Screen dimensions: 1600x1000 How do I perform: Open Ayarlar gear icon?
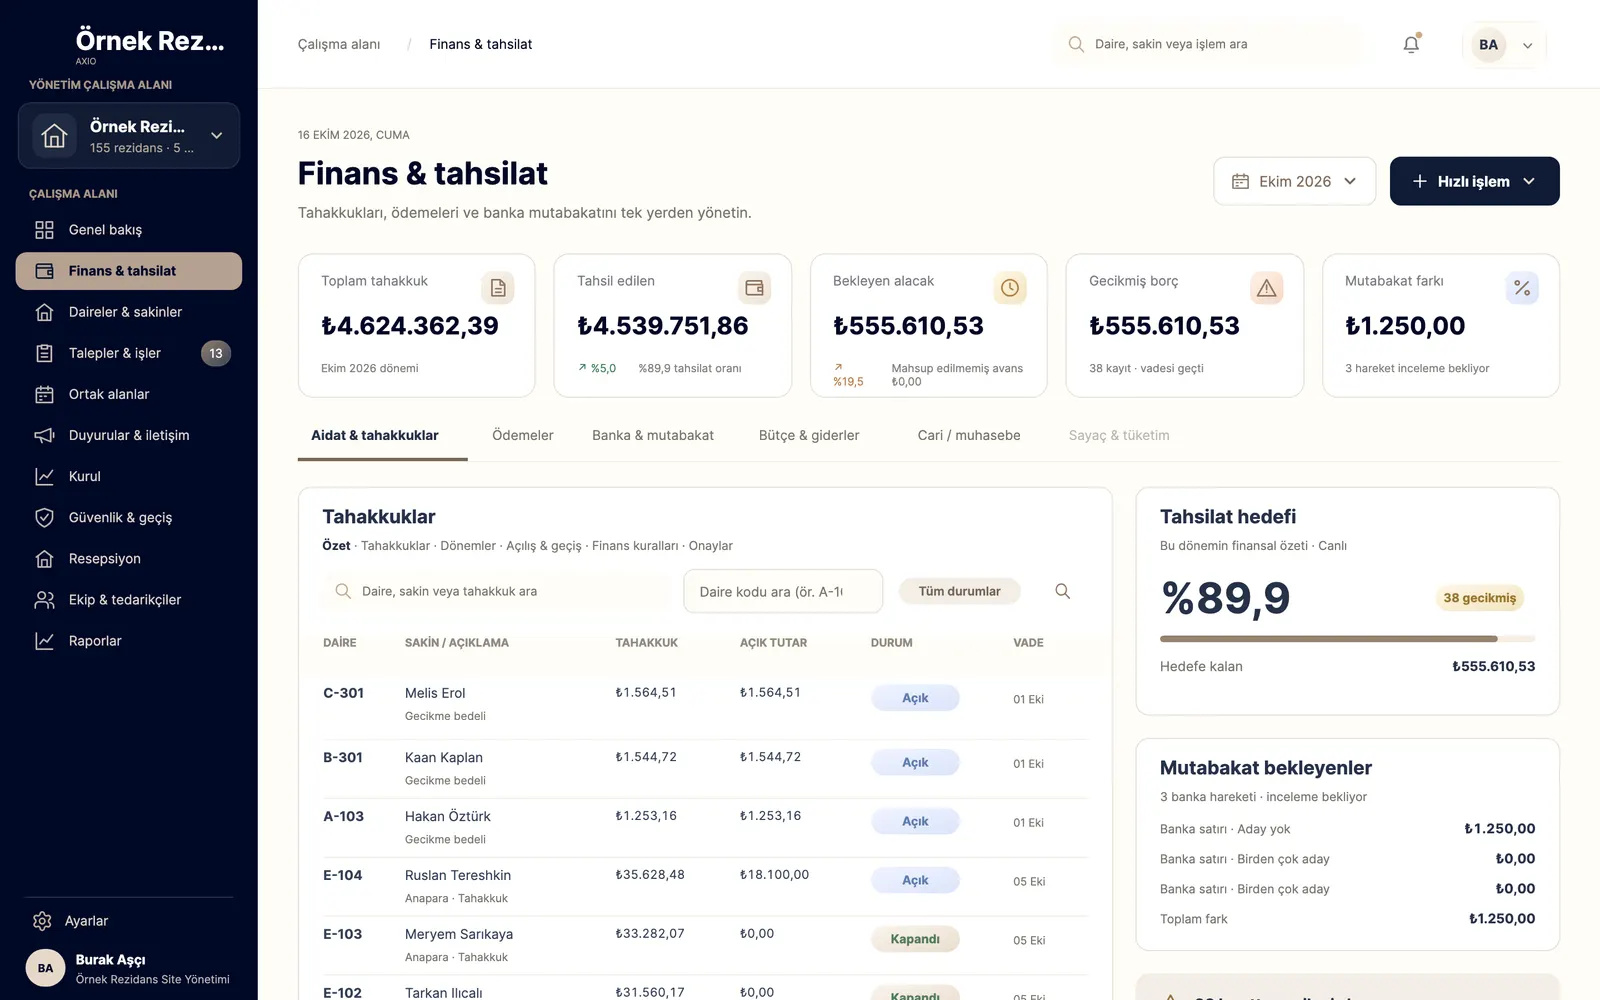tap(42, 921)
